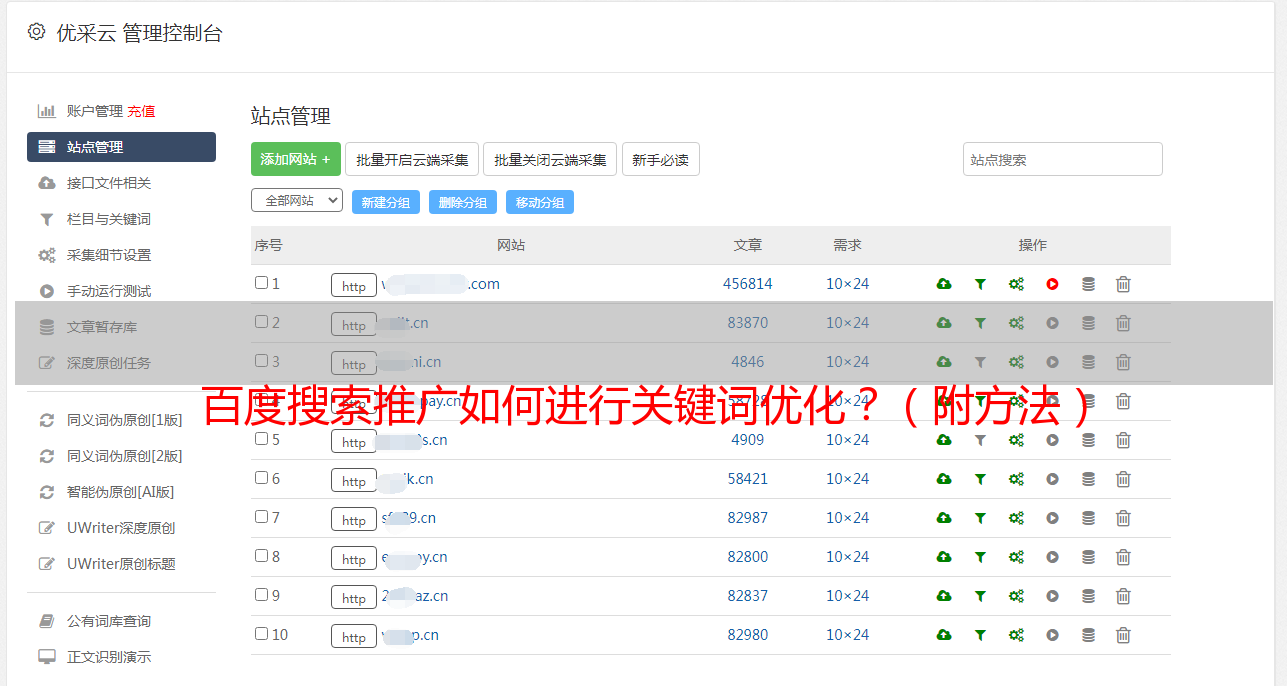Click the trash icon in row 7
The image size is (1287, 686).
1123,518
